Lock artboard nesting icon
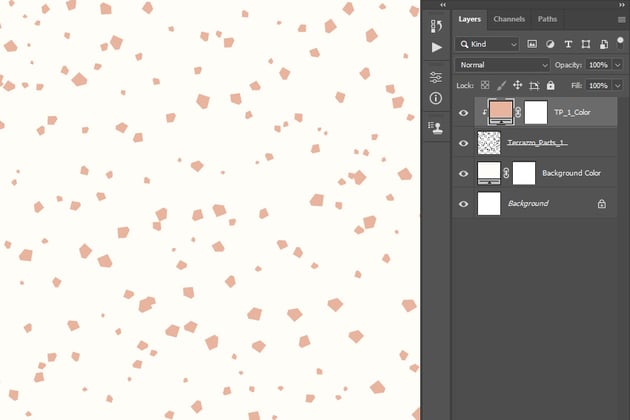The width and height of the screenshot is (630, 420). tap(534, 85)
